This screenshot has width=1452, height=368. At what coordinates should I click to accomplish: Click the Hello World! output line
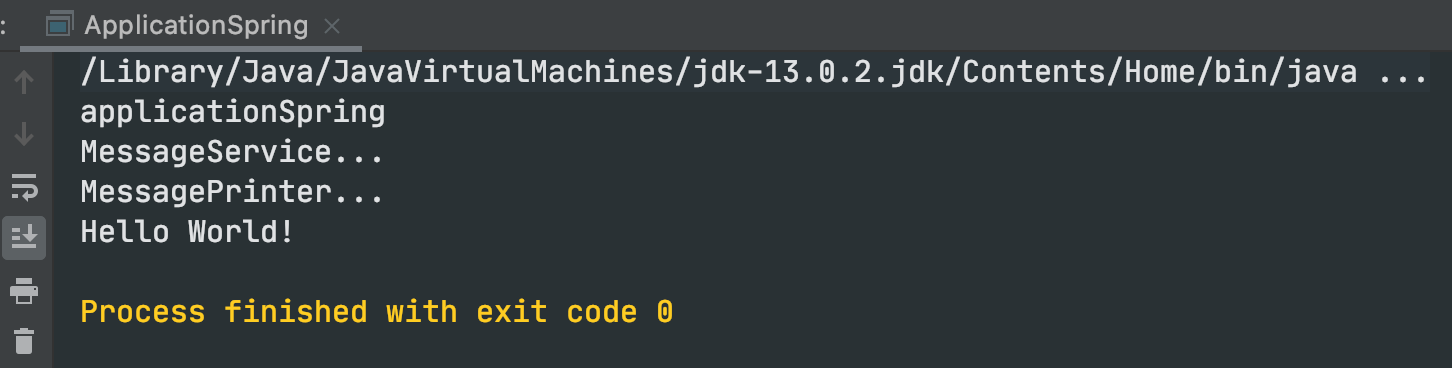click(187, 232)
